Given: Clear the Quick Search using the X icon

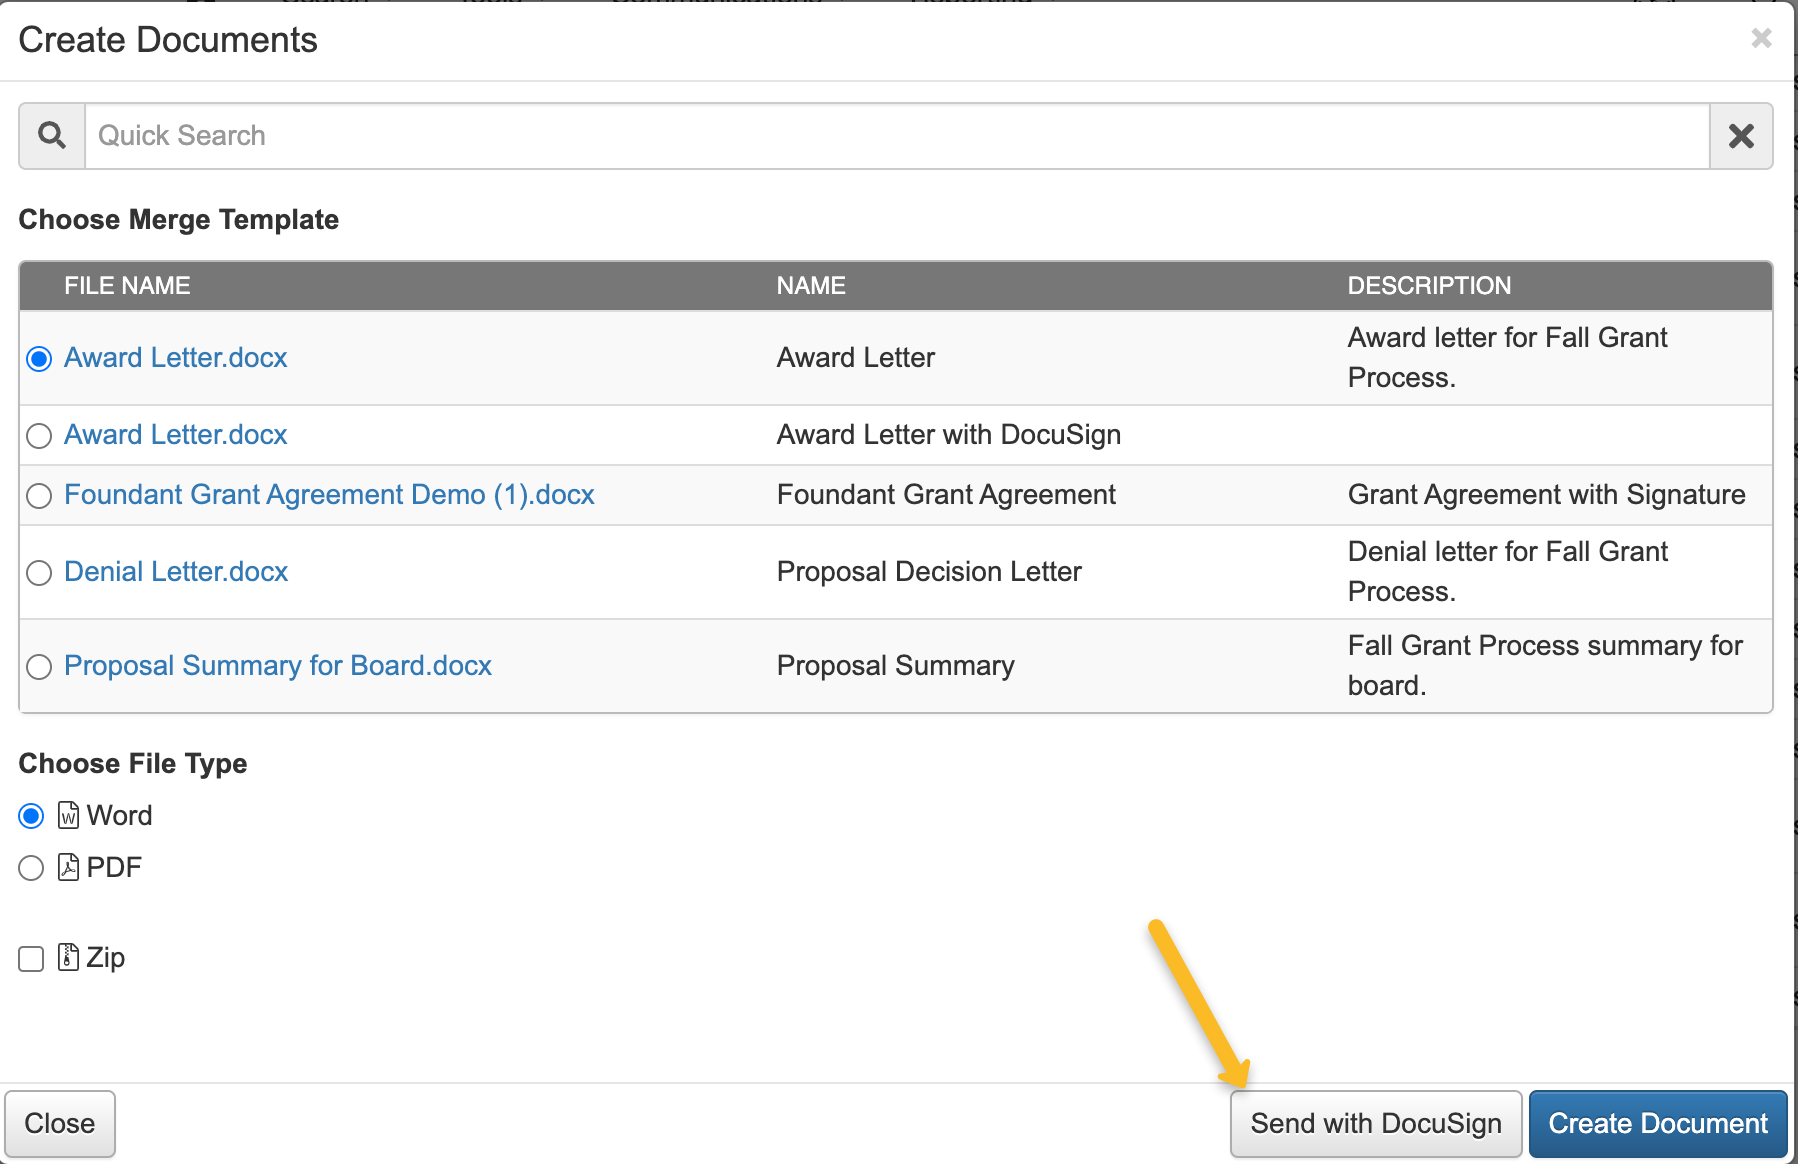Looking at the screenshot, I should (1740, 135).
